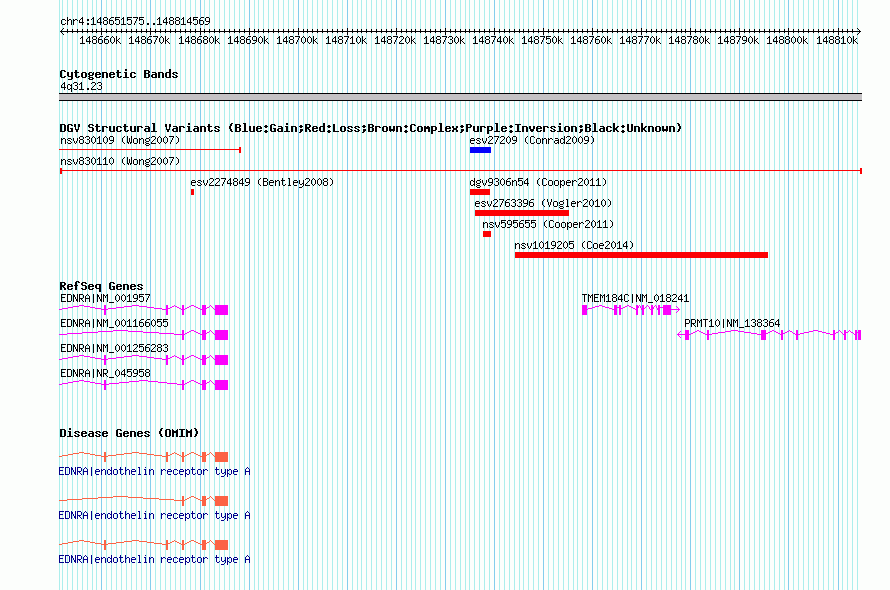Click the red esv2763396 loss bar
The image size is (890, 590).
point(522,213)
